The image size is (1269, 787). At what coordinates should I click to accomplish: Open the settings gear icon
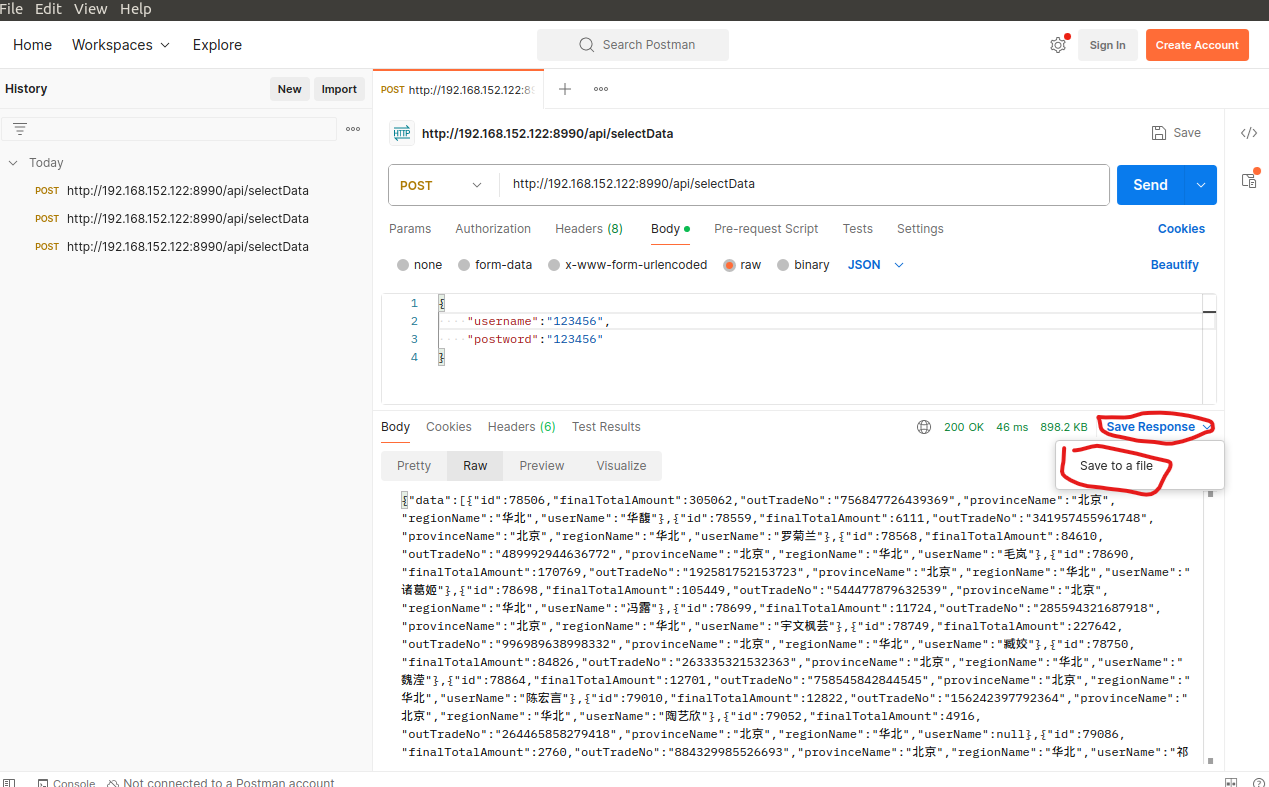[x=1057, y=45]
